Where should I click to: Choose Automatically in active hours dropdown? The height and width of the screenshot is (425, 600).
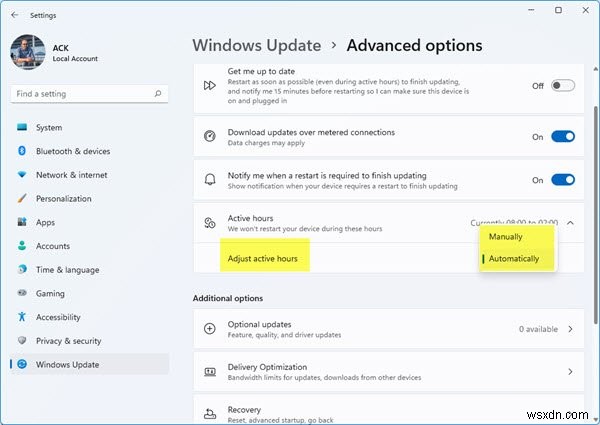pos(517,259)
